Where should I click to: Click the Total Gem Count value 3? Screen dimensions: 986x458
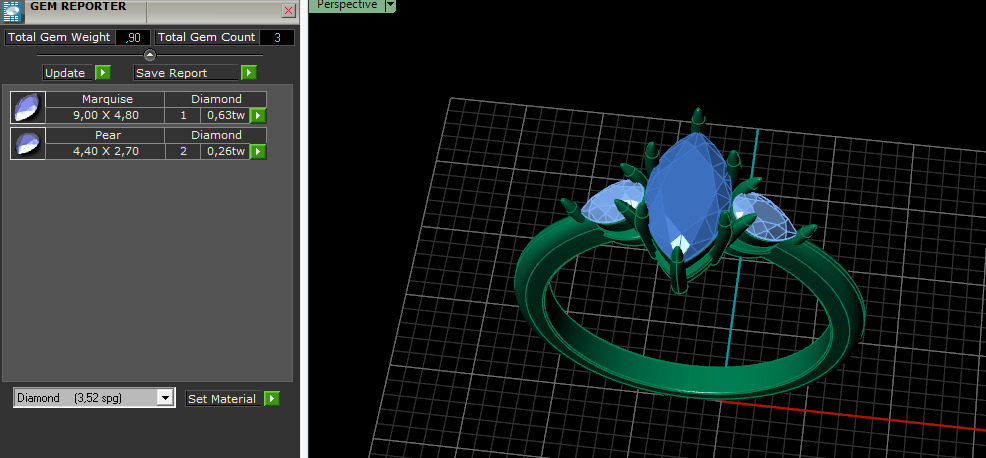tap(277, 38)
